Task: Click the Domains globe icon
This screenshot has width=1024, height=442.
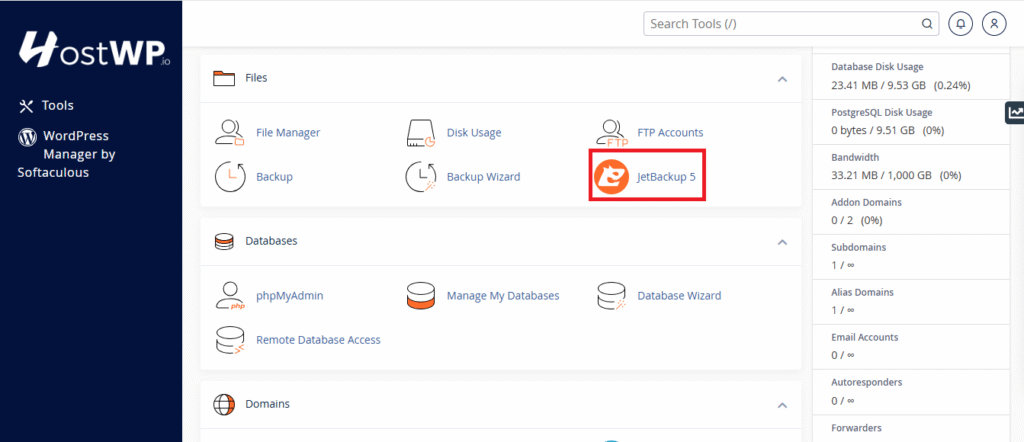Action: 224,404
